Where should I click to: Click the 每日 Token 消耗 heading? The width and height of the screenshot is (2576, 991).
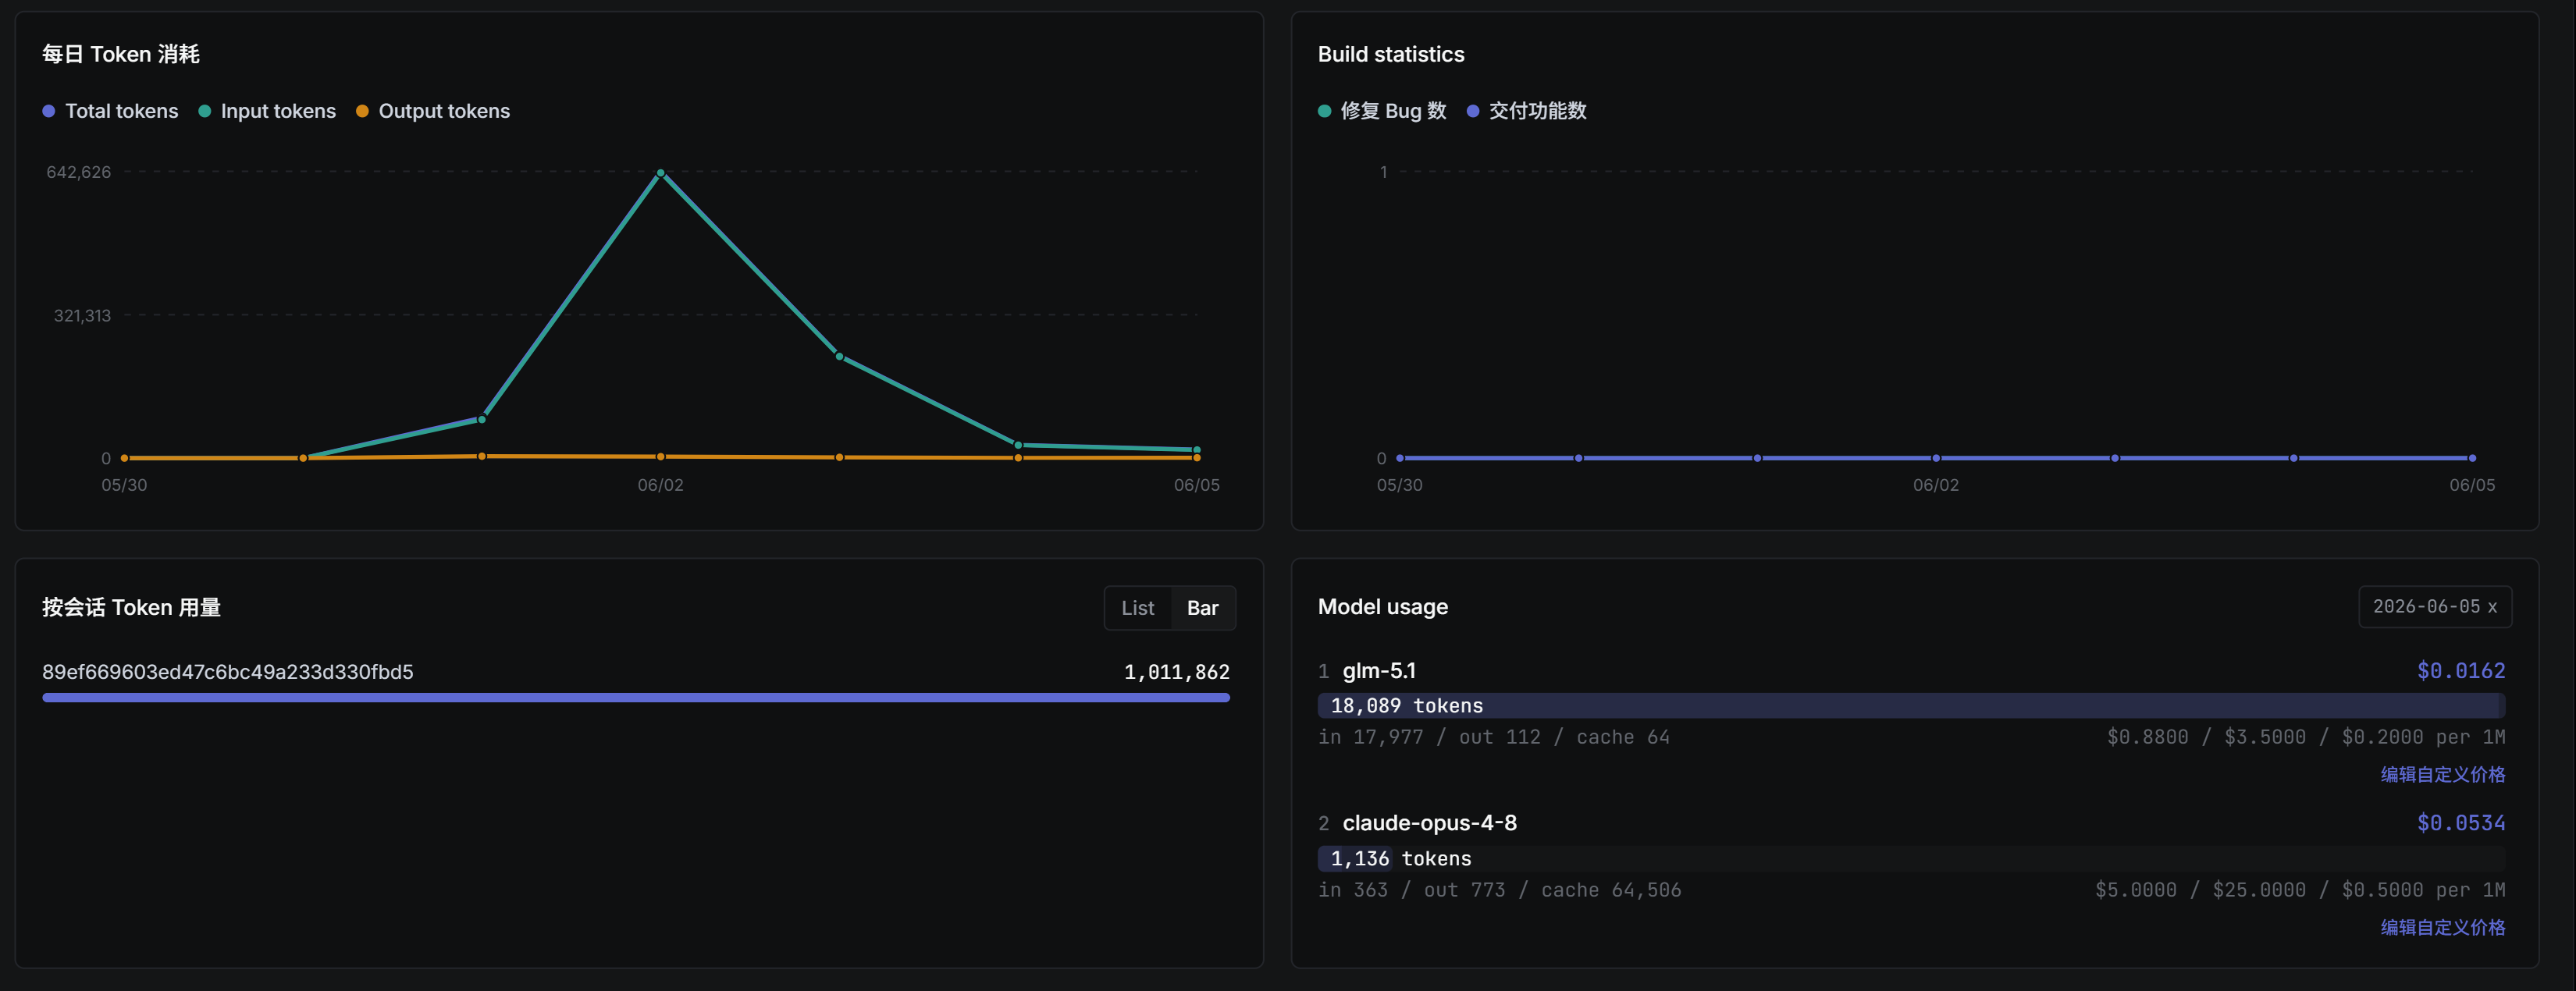click(121, 54)
